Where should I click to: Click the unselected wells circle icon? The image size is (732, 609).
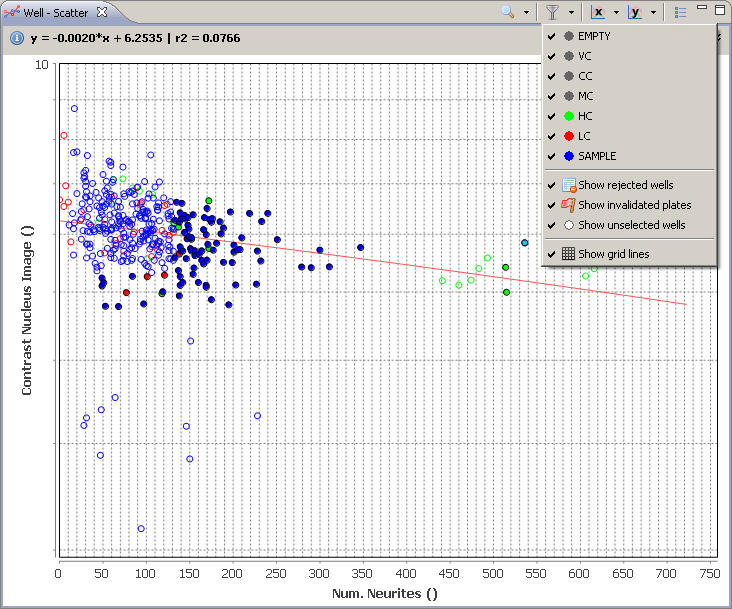tap(569, 225)
